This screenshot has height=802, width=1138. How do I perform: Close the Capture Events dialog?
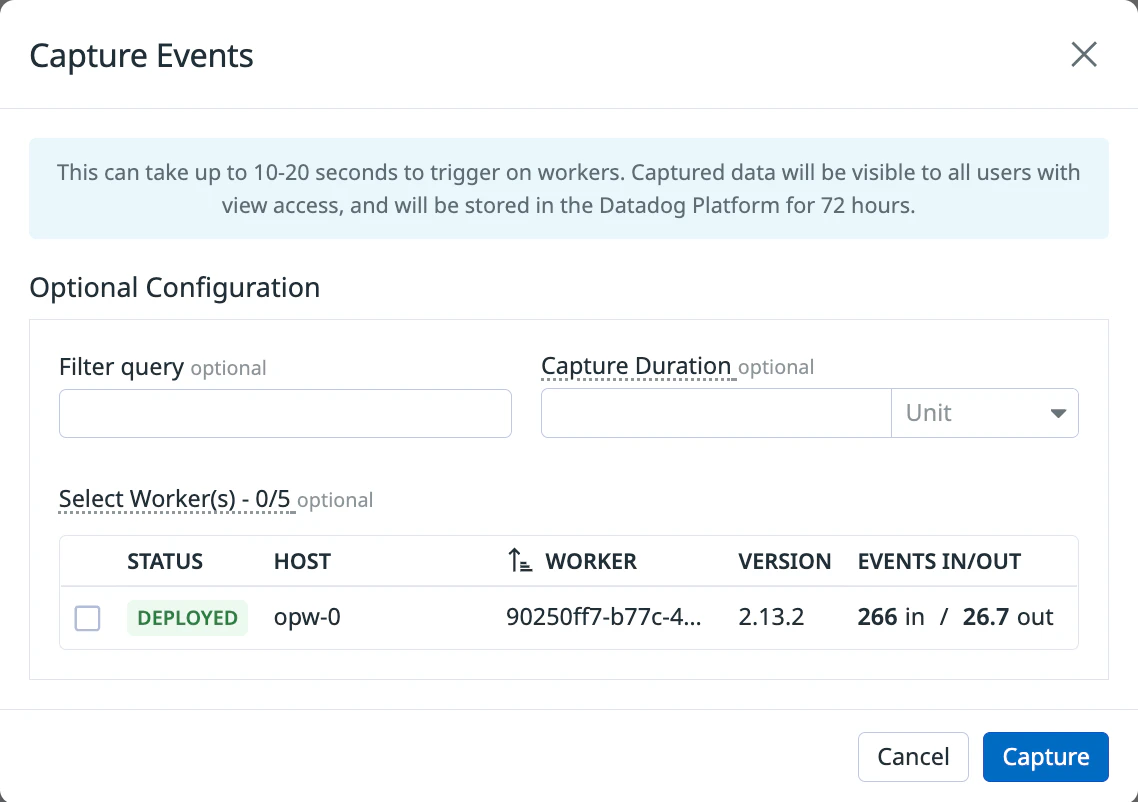click(x=1084, y=55)
